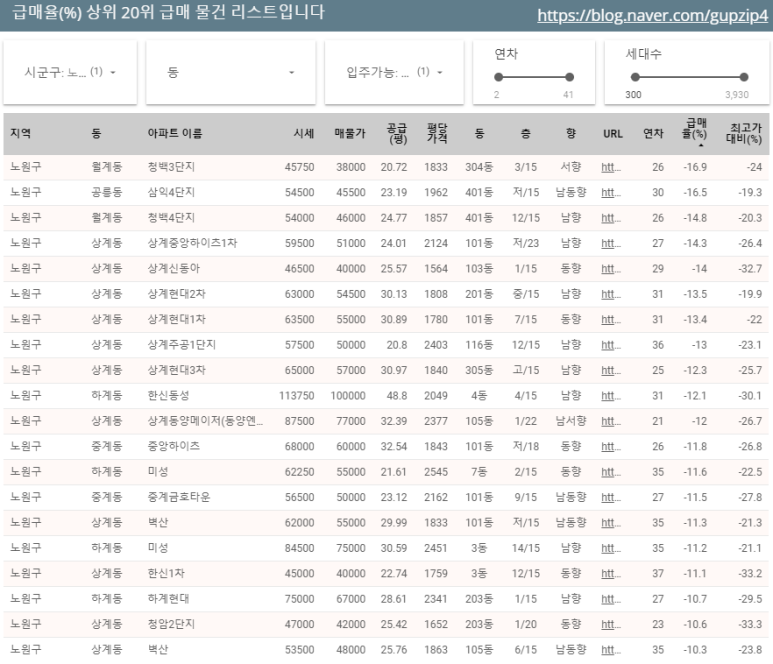Sort by the 지역 column header

click(21, 133)
